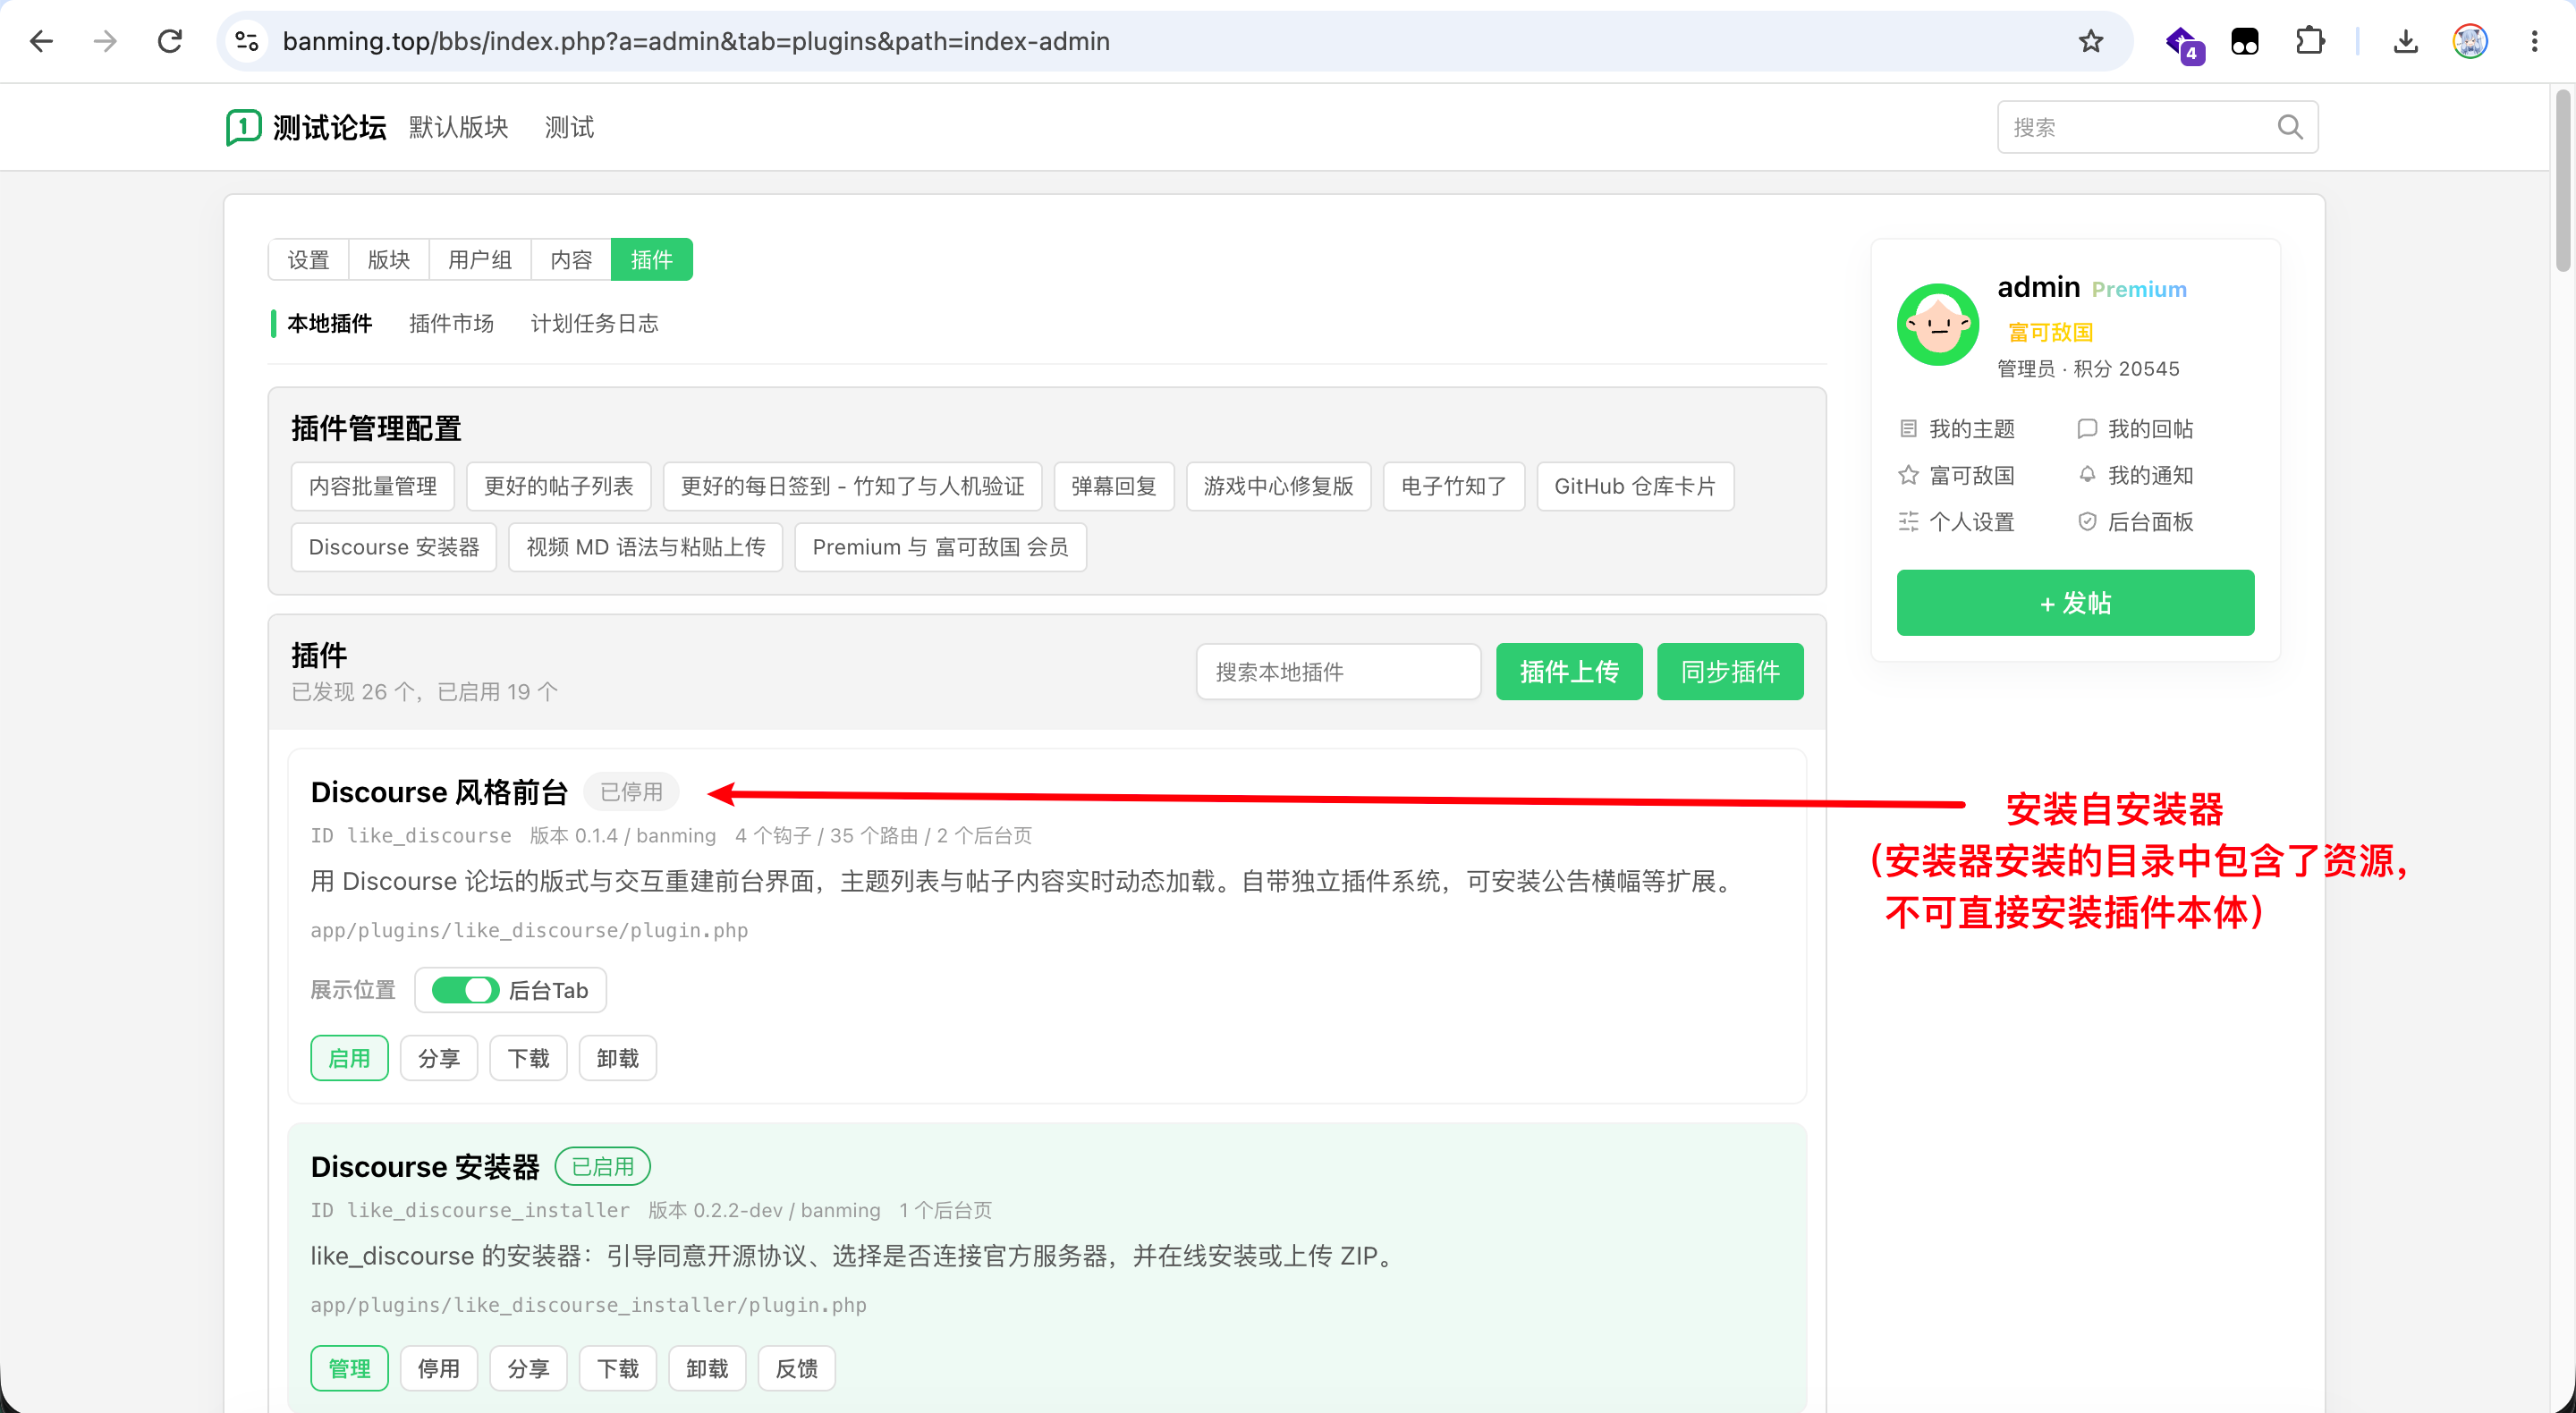Switch to the 设置 tab

(308, 260)
